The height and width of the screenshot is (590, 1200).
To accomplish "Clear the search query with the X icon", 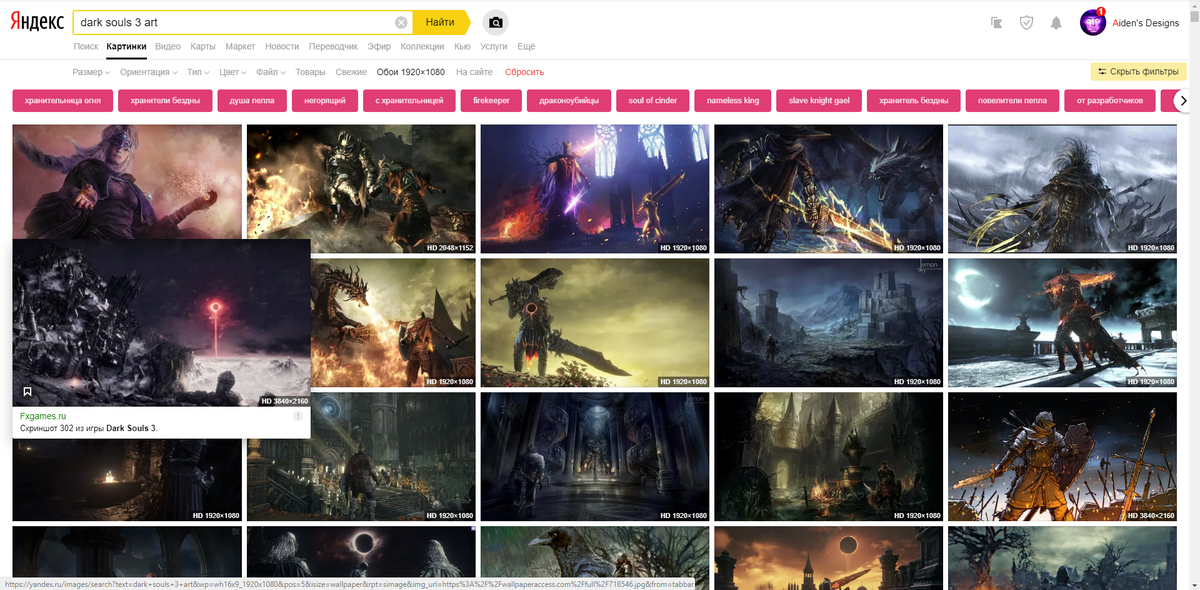I will point(401,22).
